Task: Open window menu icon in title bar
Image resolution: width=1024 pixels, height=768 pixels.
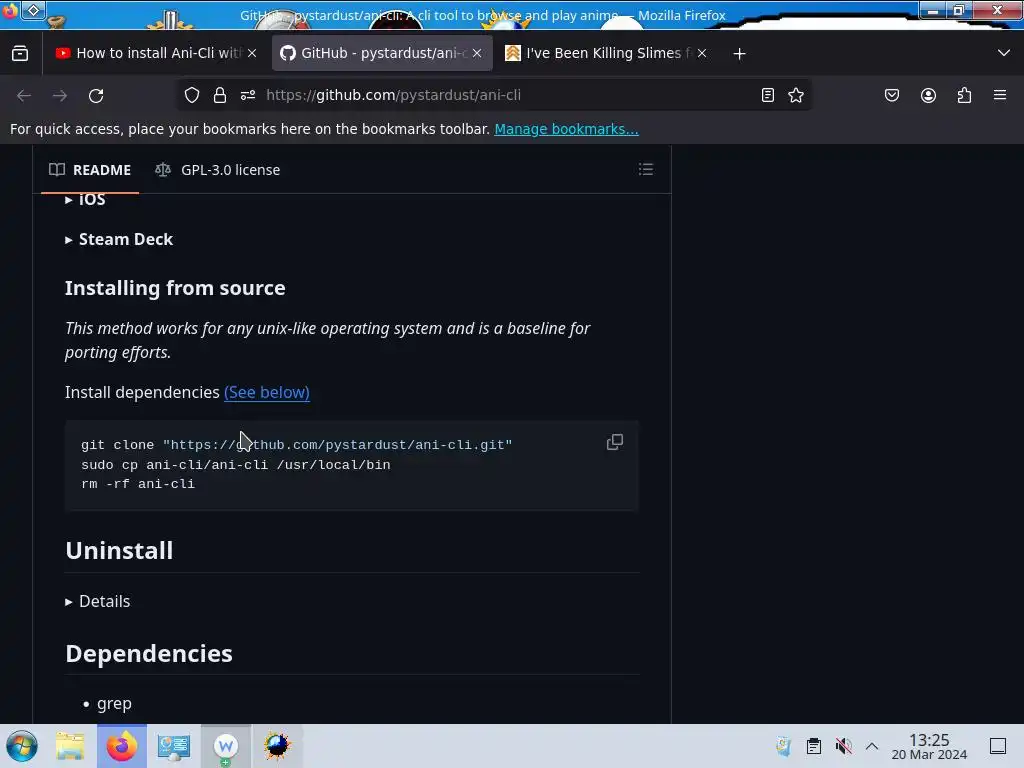Action: click(x=10, y=11)
